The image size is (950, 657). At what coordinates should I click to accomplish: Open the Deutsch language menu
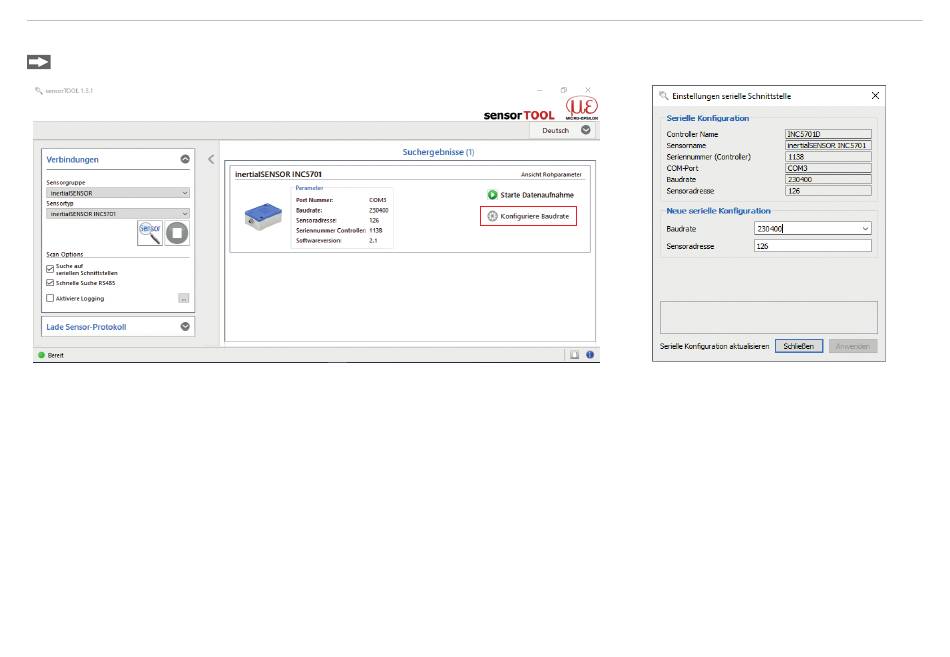tap(585, 130)
